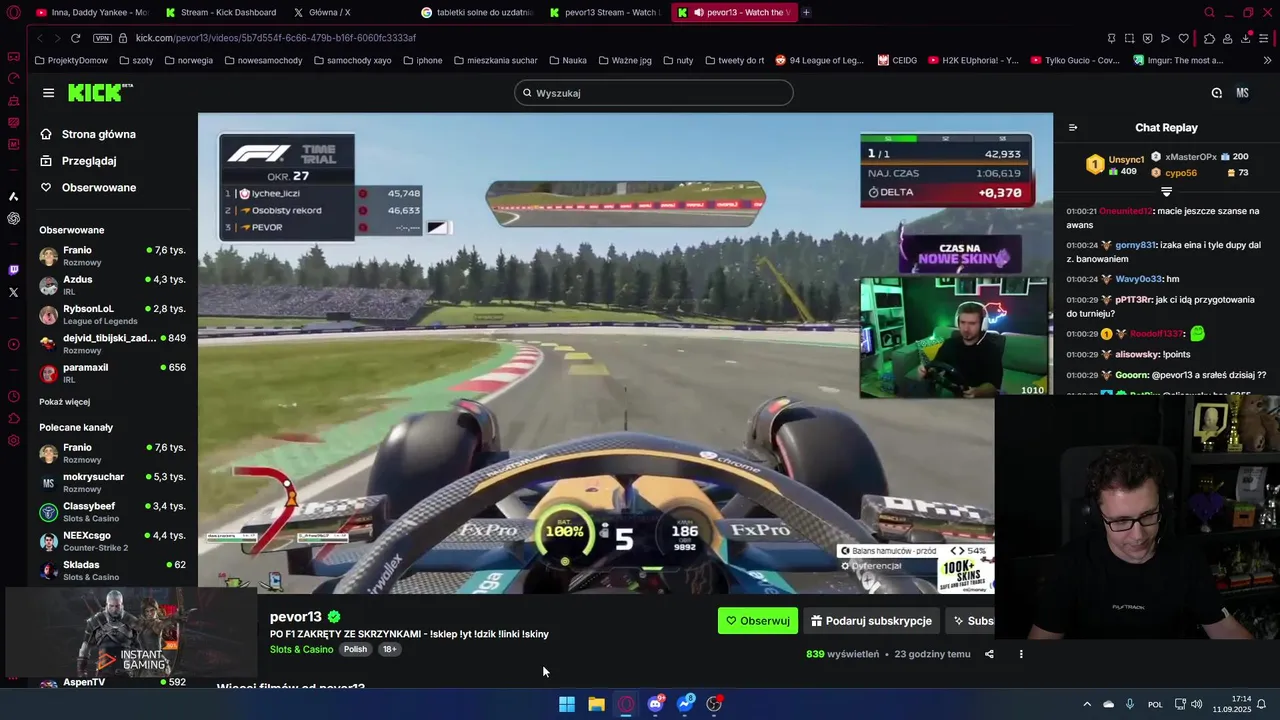Switch to Stream - Kick Dashboard tab
The width and height of the screenshot is (1280, 720).
220,12
